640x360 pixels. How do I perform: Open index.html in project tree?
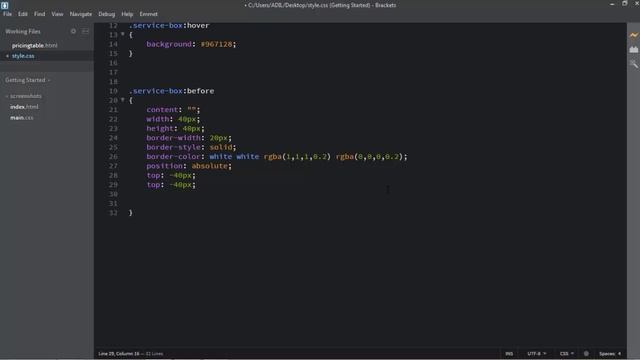pos(24,107)
